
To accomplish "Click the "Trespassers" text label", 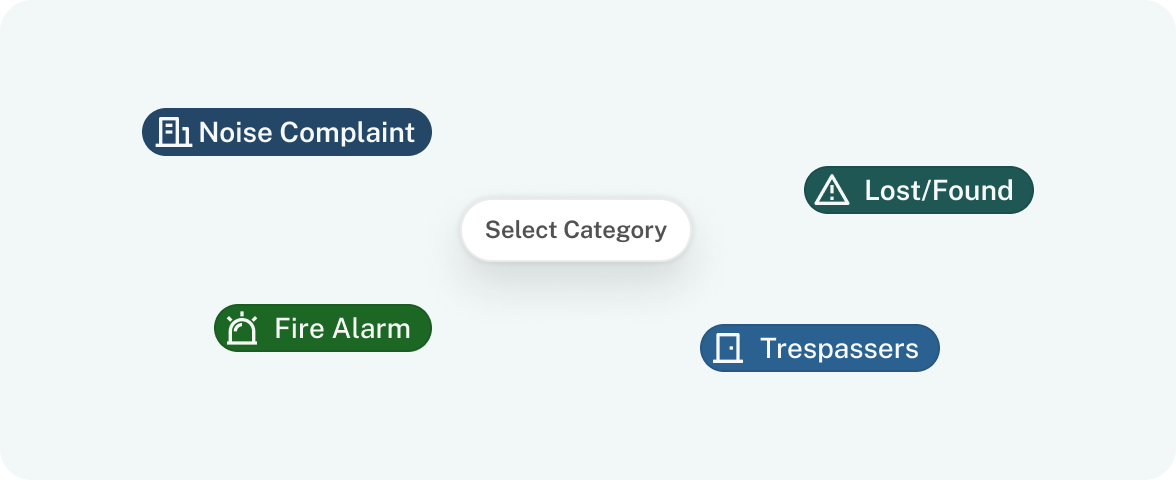I will click(839, 349).
